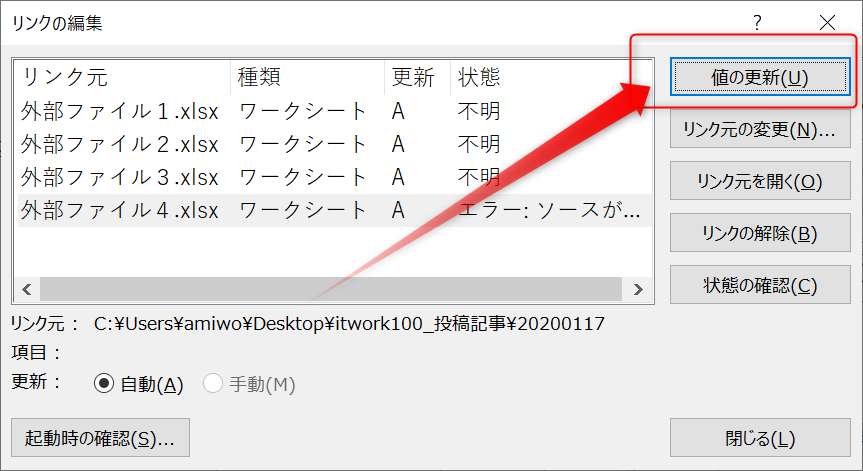
Task: Select the 自動(A) radio button
Action: (103, 384)
